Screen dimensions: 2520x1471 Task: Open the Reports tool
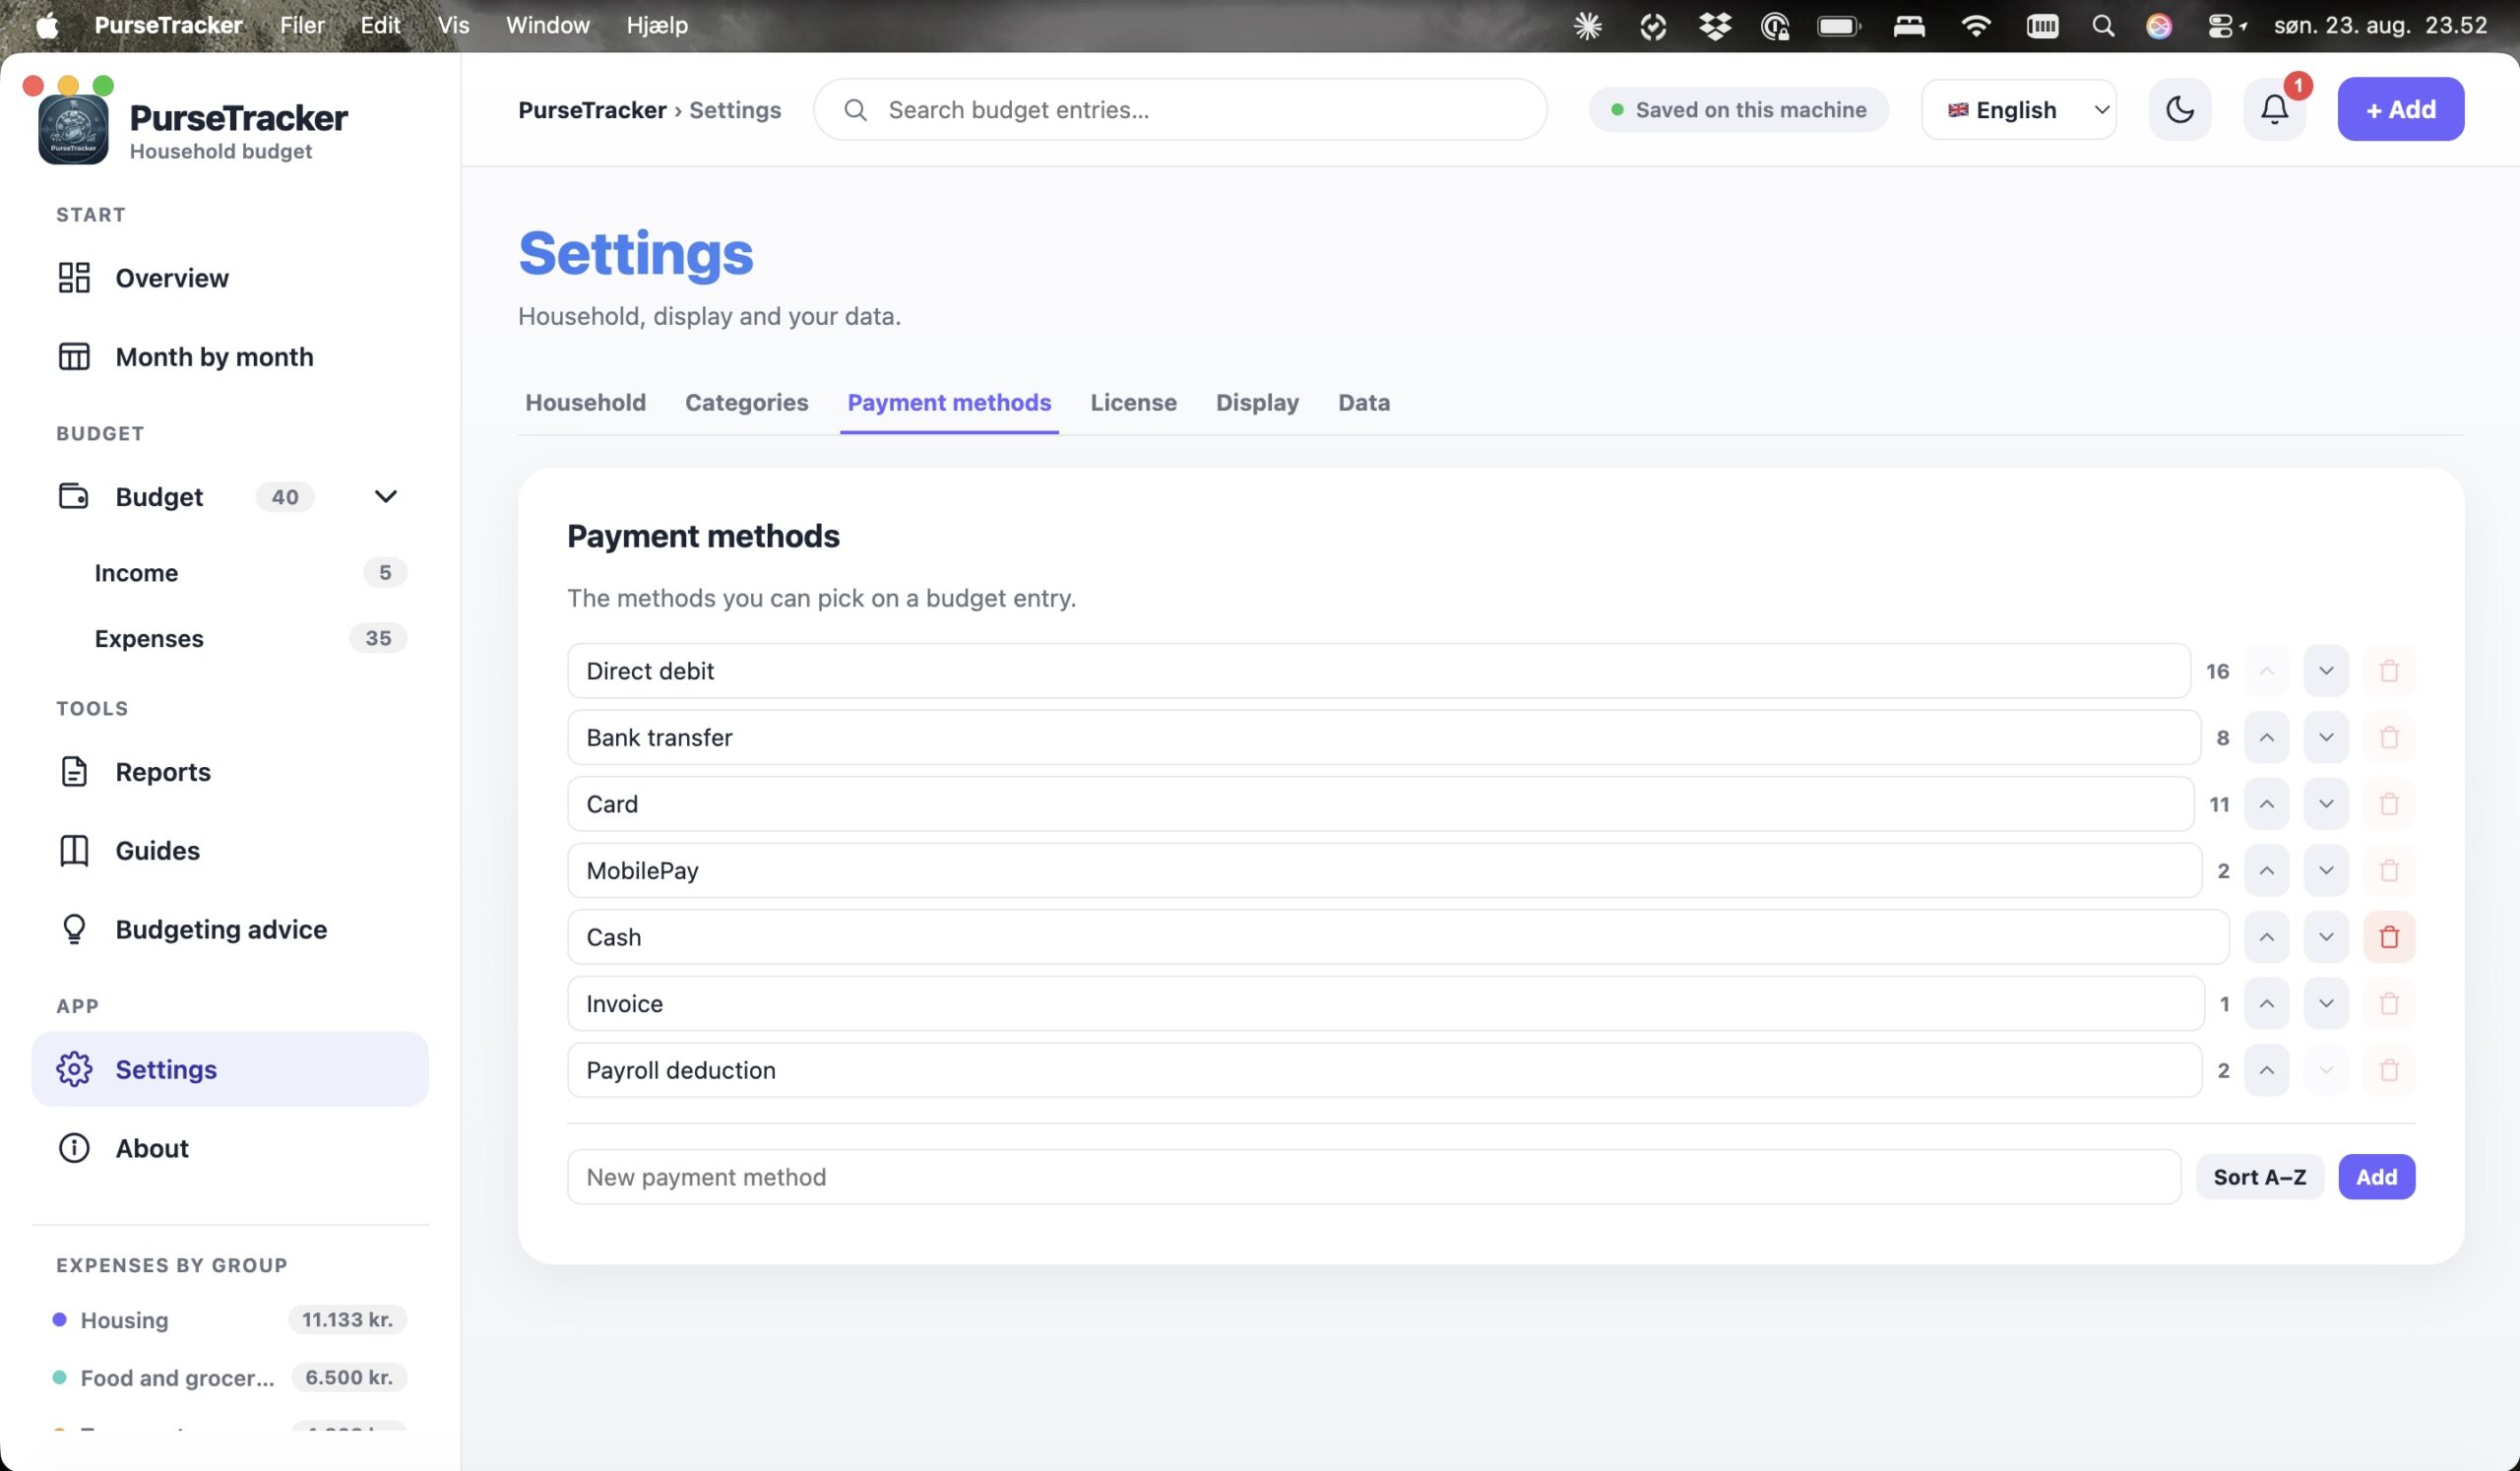pyautogui.click(x=230, y=771)
